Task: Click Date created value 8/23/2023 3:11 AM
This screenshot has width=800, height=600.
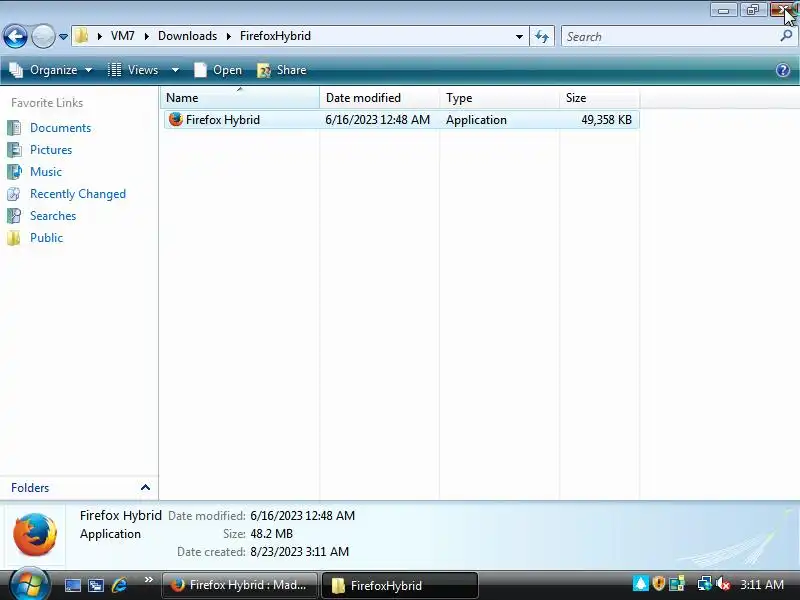Action: (x=299, y=552)
